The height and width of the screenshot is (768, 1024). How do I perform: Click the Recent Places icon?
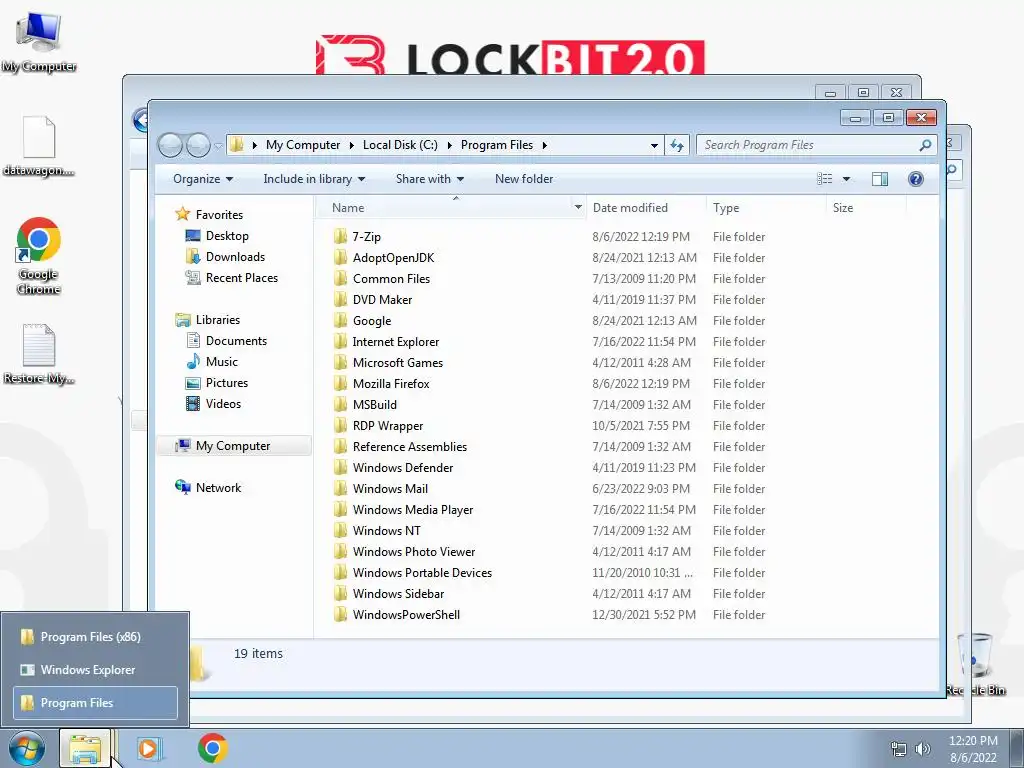pyautogui.click(x=193, y=278)
